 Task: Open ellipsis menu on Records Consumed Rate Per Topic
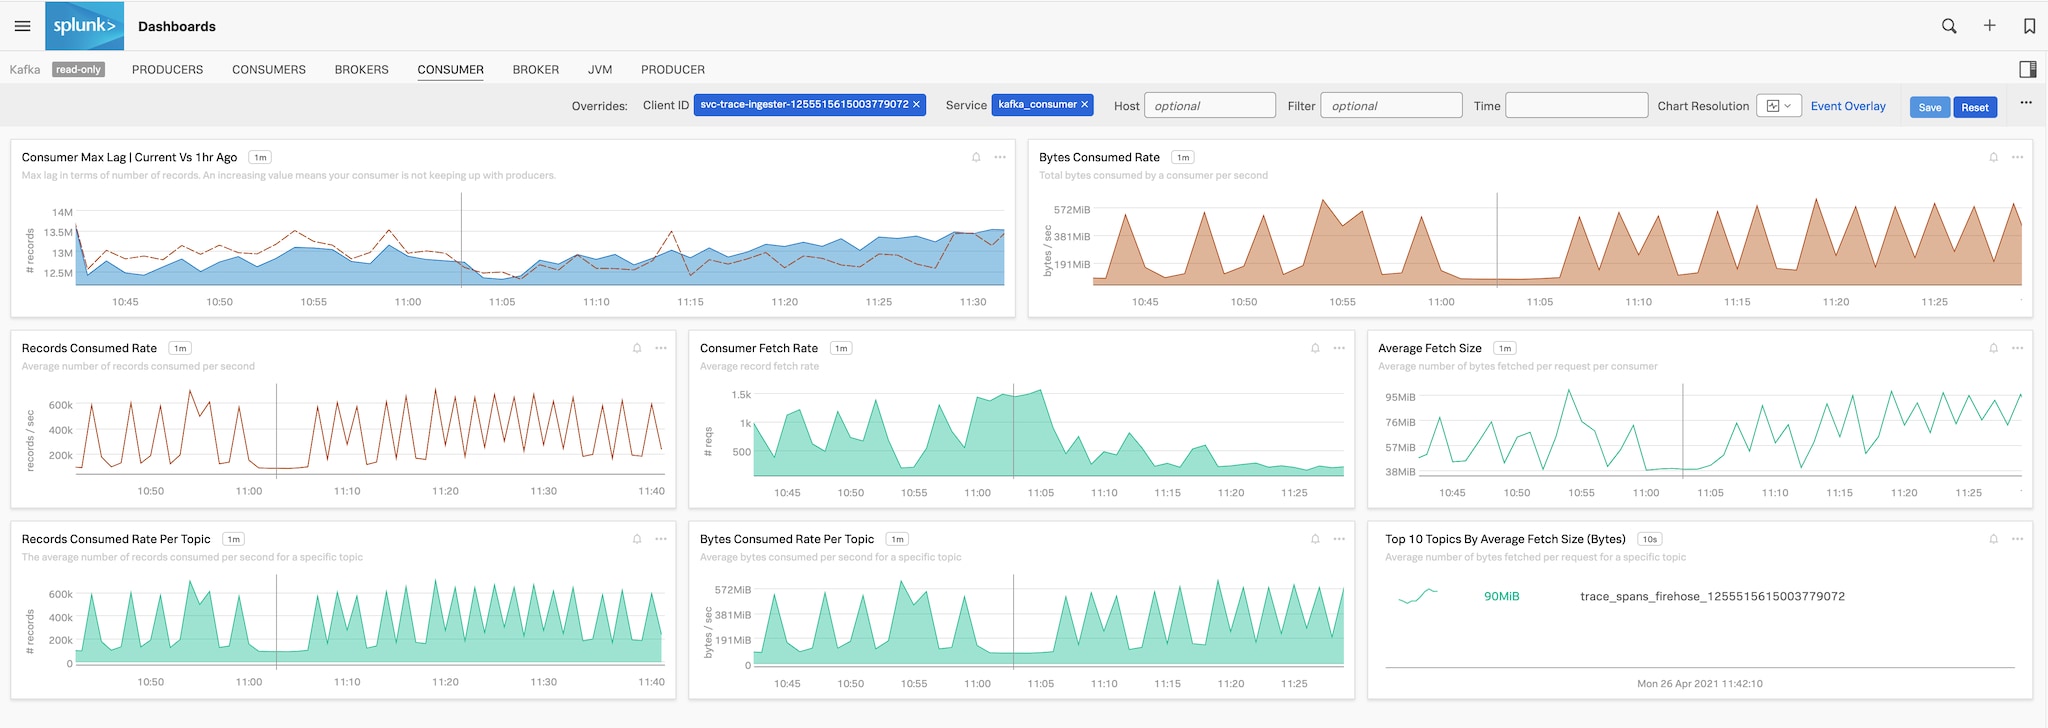point(661,539)
